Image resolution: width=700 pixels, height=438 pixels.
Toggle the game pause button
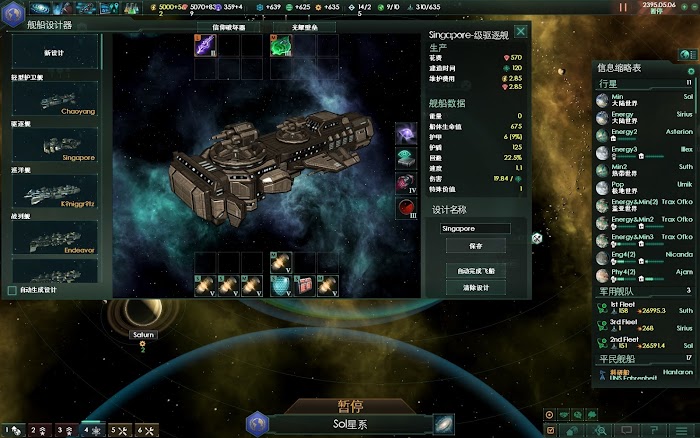623,7
